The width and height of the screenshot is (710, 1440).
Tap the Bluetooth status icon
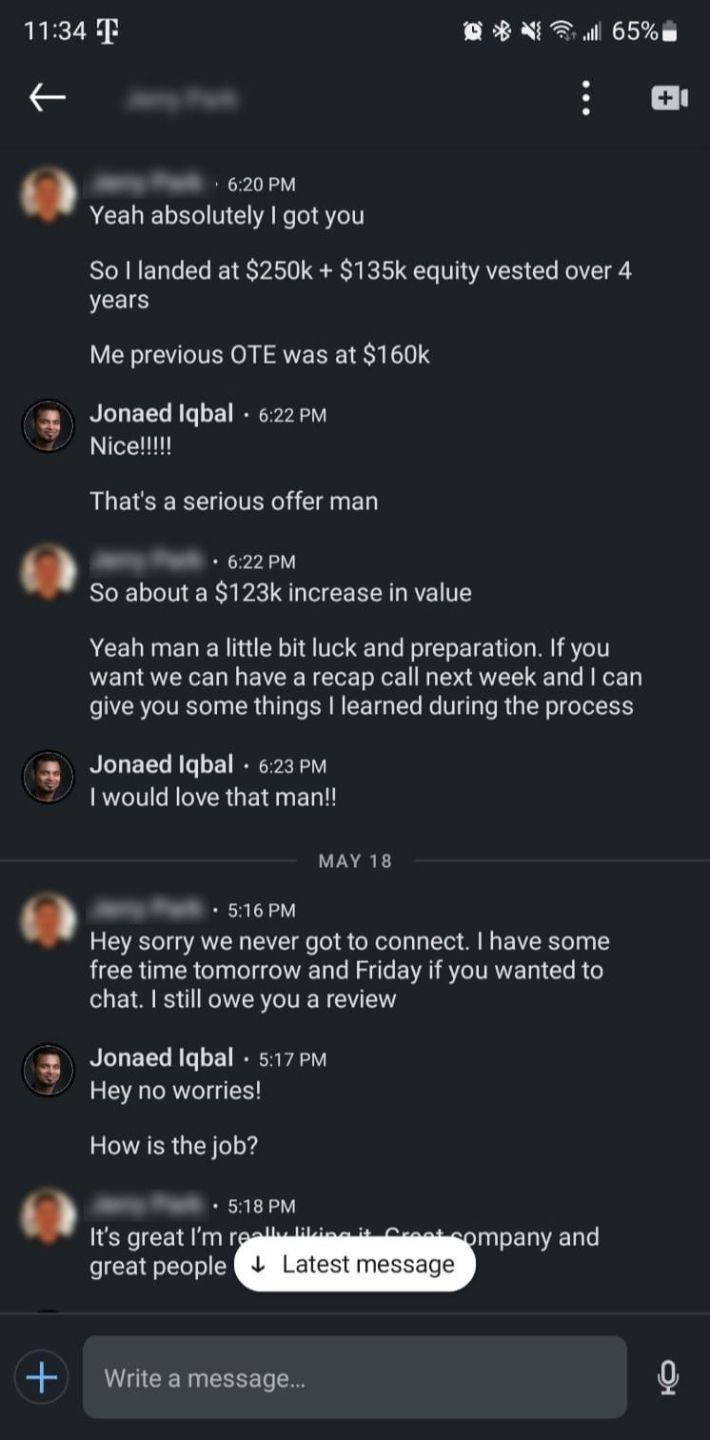(x=499, y=32)
